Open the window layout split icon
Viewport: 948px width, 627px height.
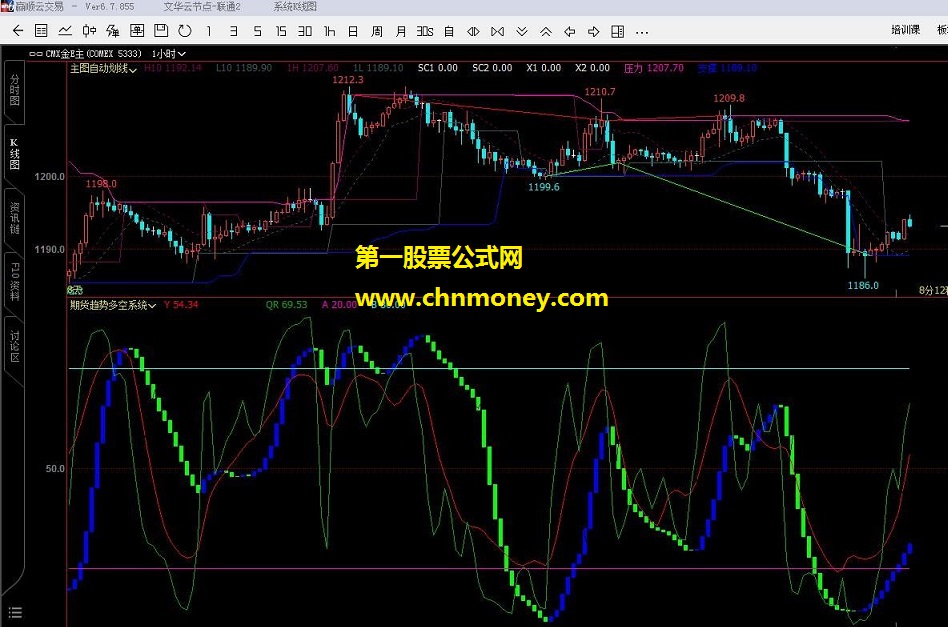(x=617, y=31)
